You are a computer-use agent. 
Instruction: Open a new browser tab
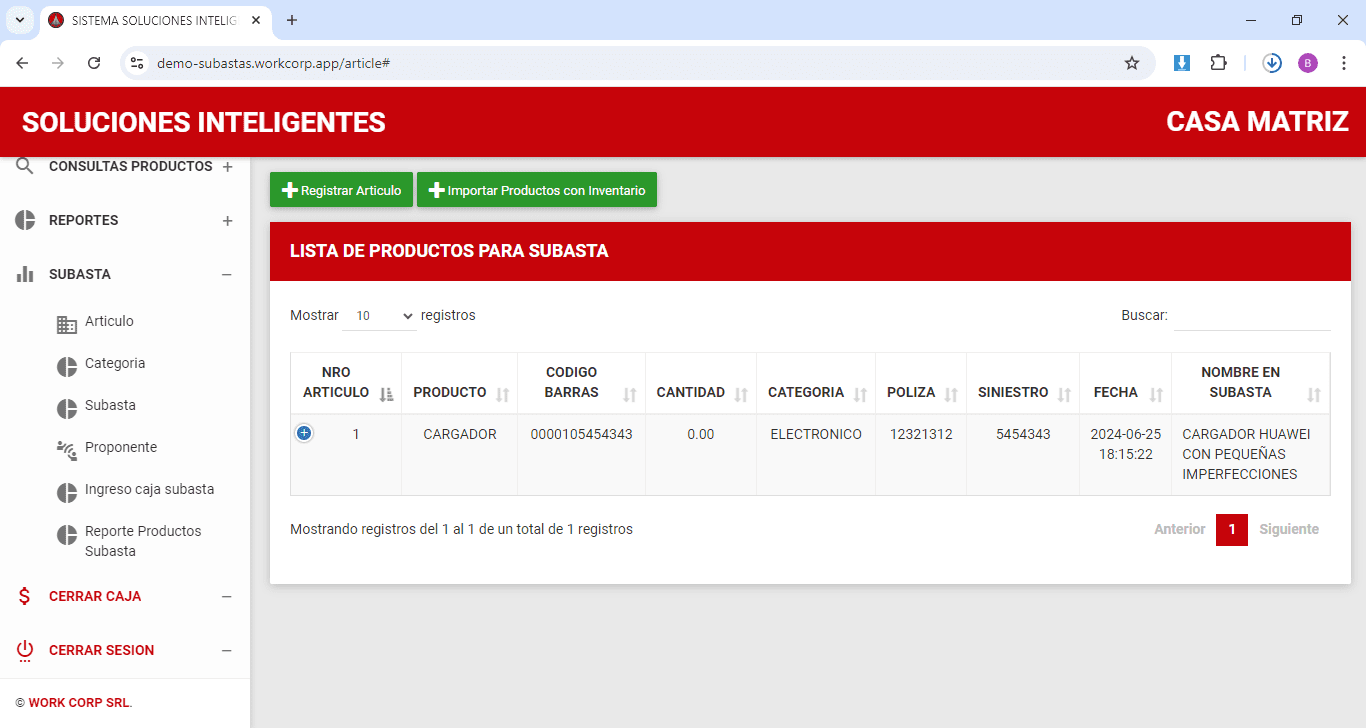coord(292,20)
